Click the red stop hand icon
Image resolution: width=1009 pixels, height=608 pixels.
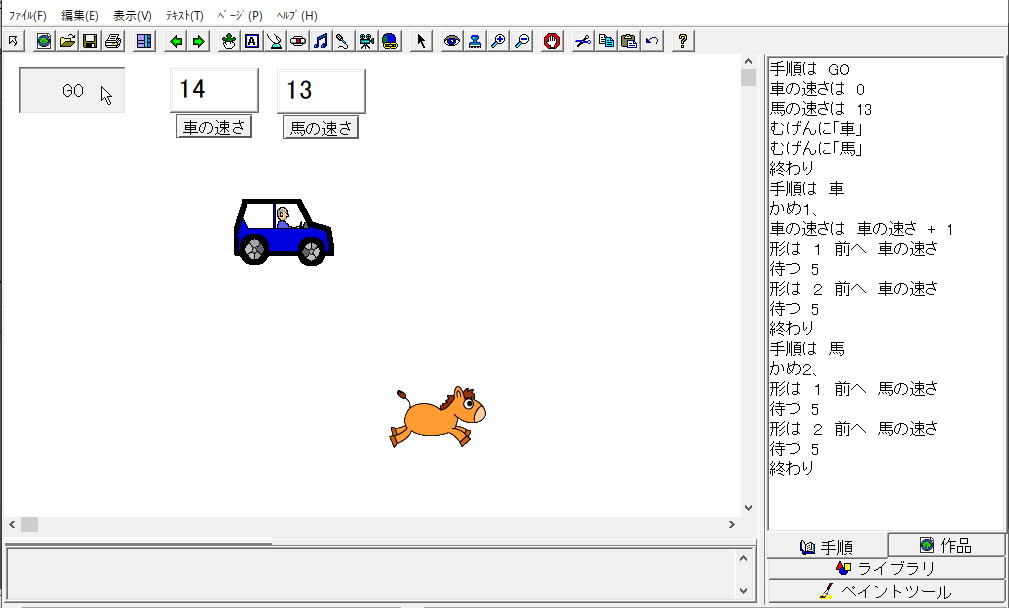(552, 41)
